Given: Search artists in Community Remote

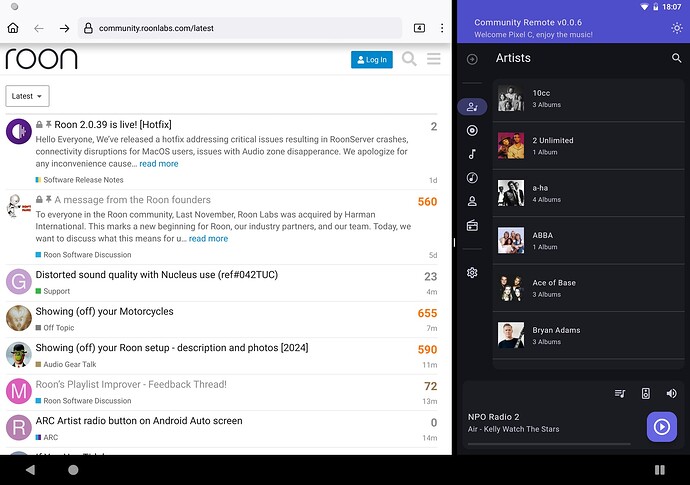Looking at the screenshot, I should pos(676,58).
